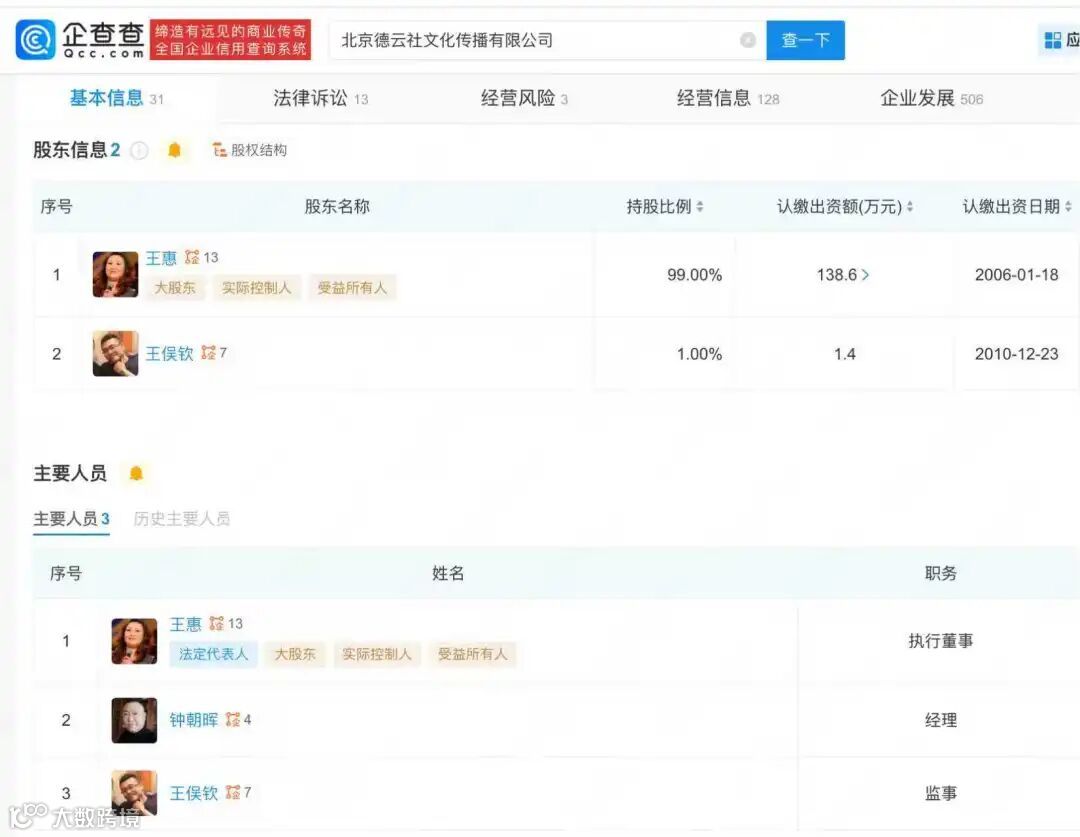Open the apps grid icon at top right

(x=1052, y=40)
